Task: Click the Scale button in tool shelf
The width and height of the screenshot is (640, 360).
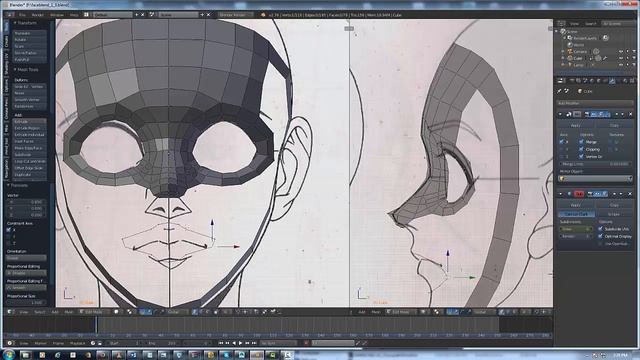Action: pos(29,46)
